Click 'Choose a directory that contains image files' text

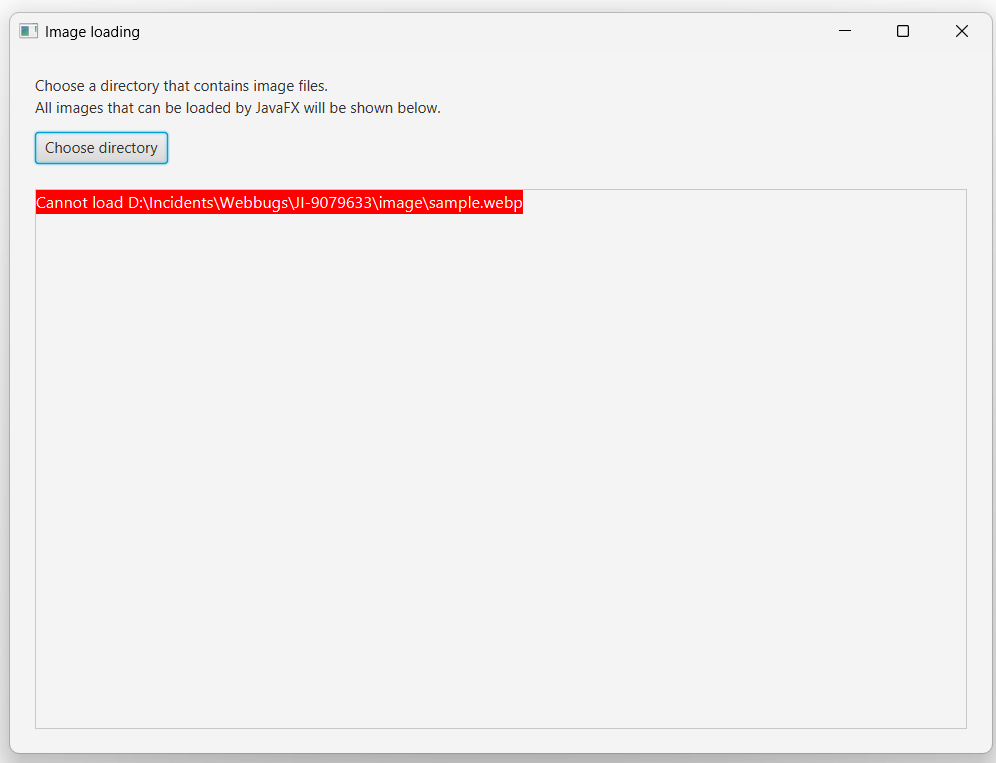181,86
